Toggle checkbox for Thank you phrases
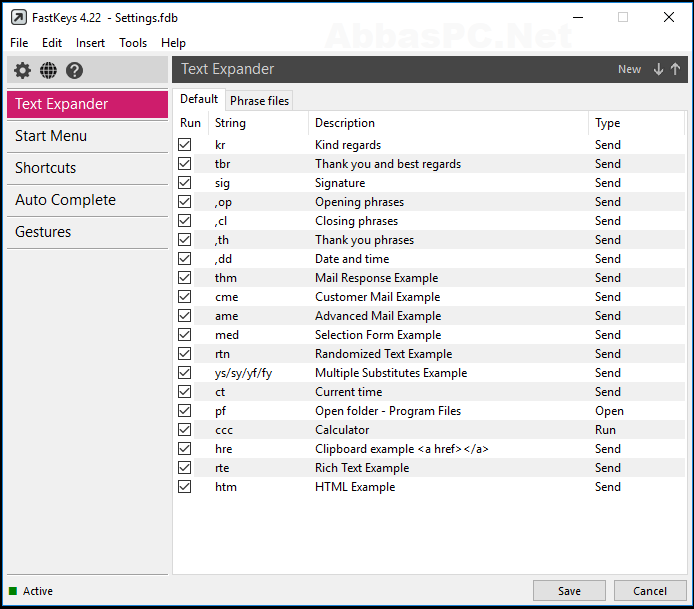The width and height of the screenshot is (694, 609). [185, 240]
